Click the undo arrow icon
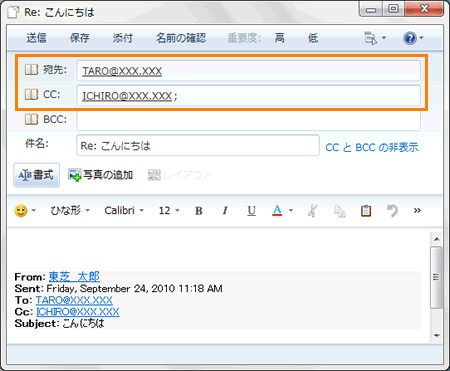This screenshot has height=371, width=450. pyautogui.click(x=392, y=211)
